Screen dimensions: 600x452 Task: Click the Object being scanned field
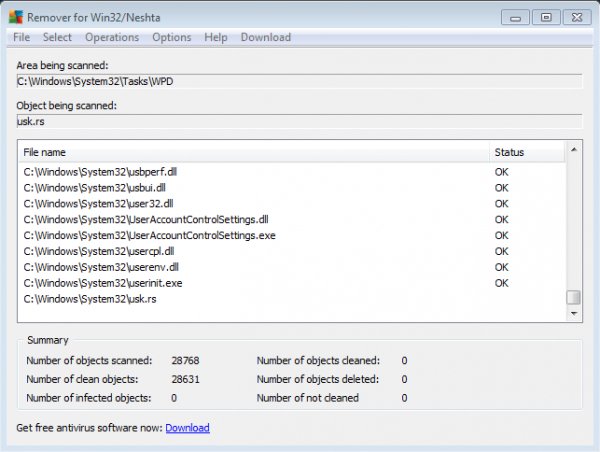(x=299, y=121)
